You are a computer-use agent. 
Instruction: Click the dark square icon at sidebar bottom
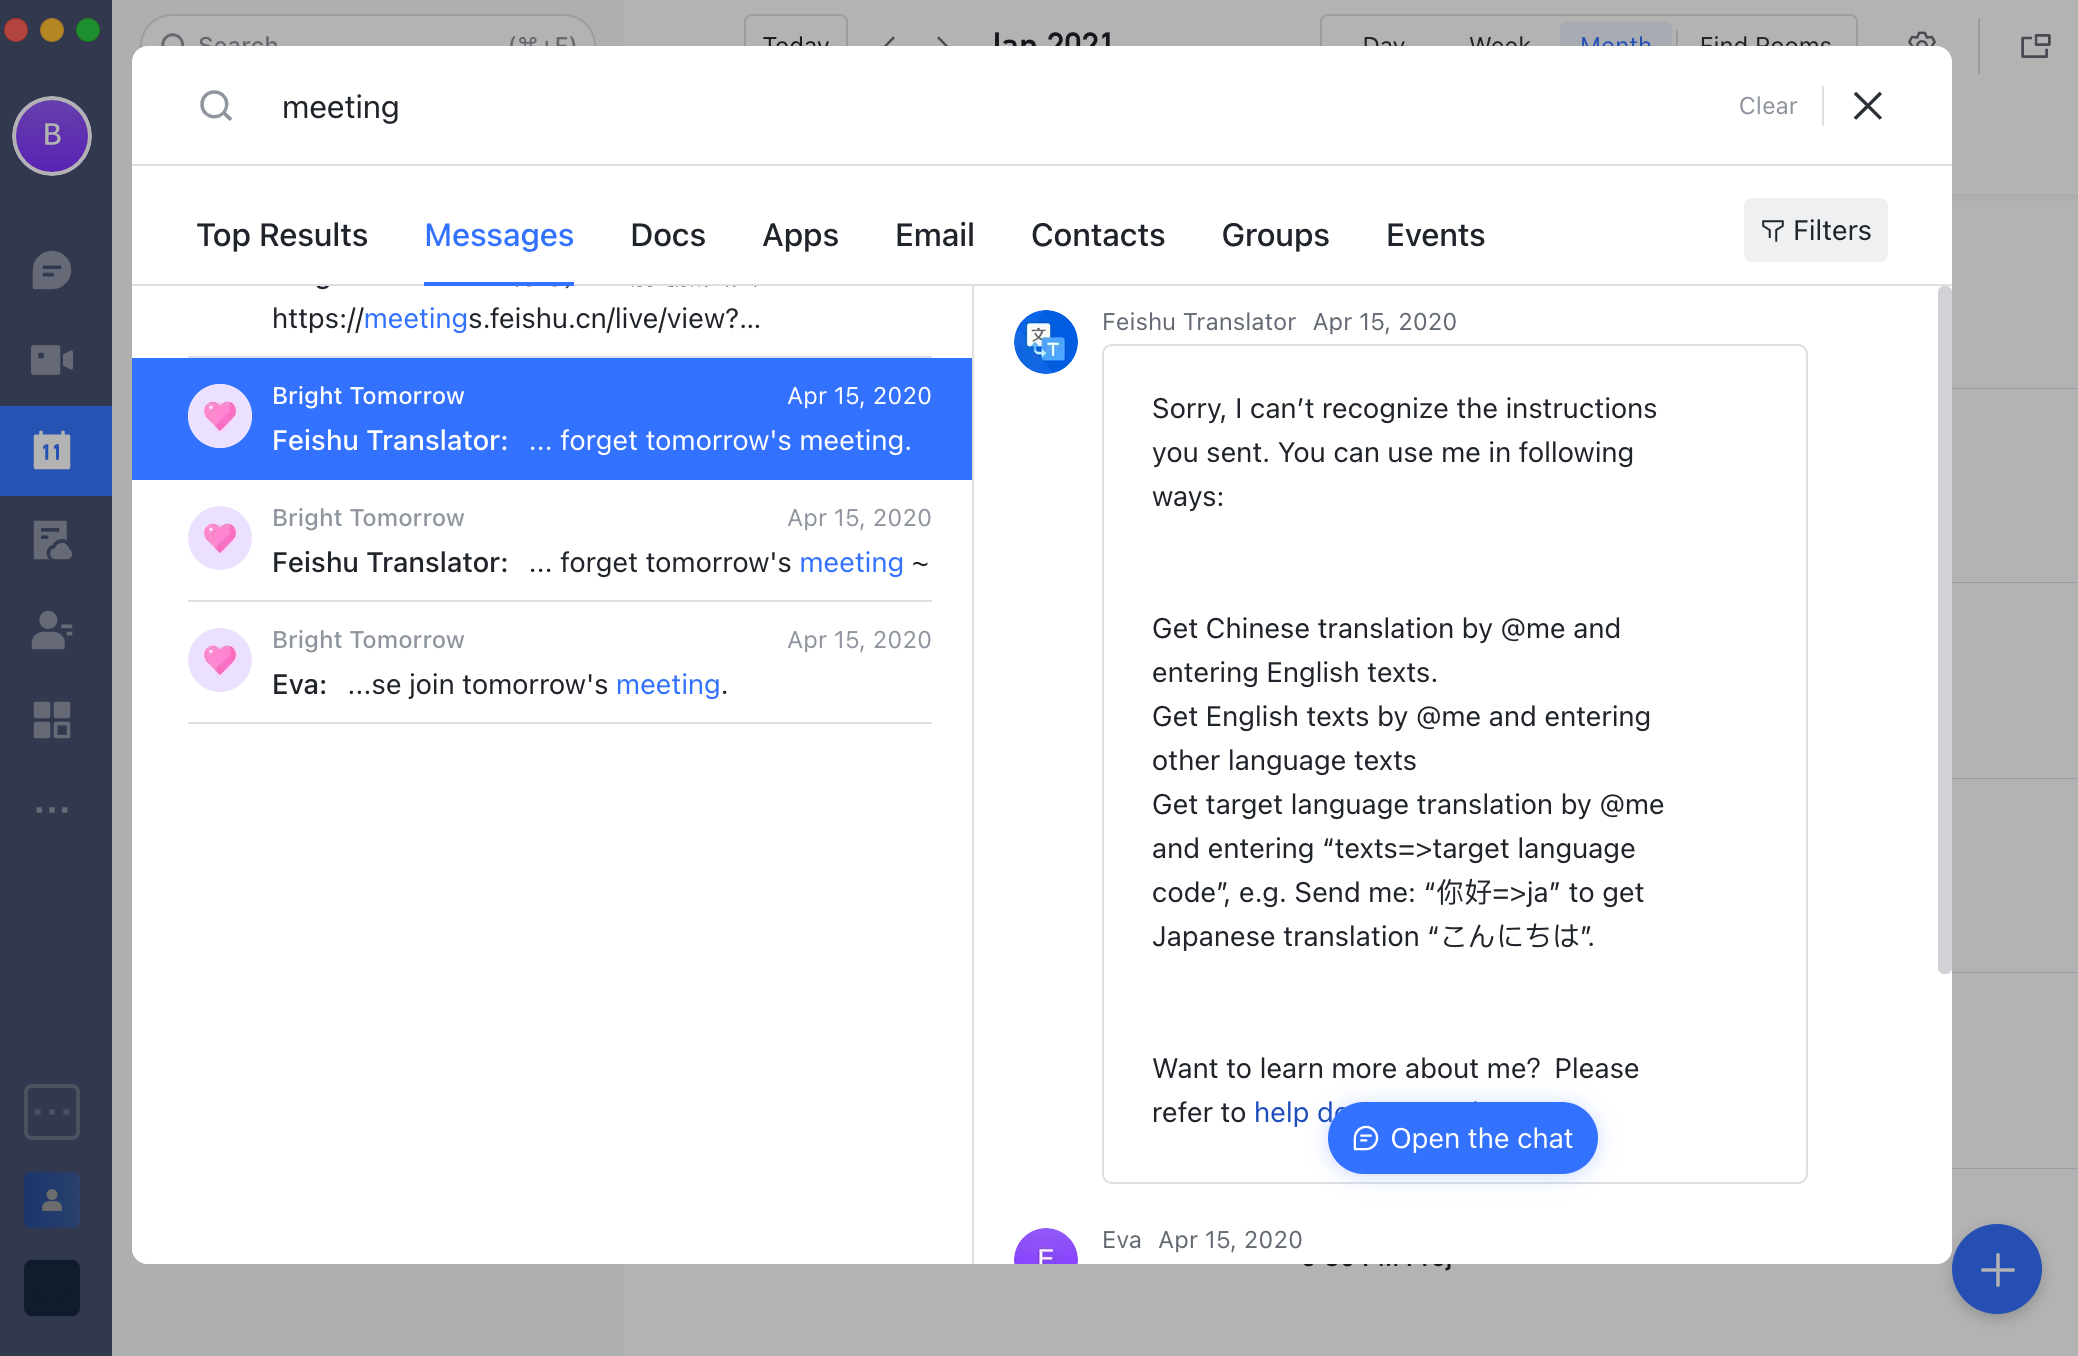point(52,1288)
